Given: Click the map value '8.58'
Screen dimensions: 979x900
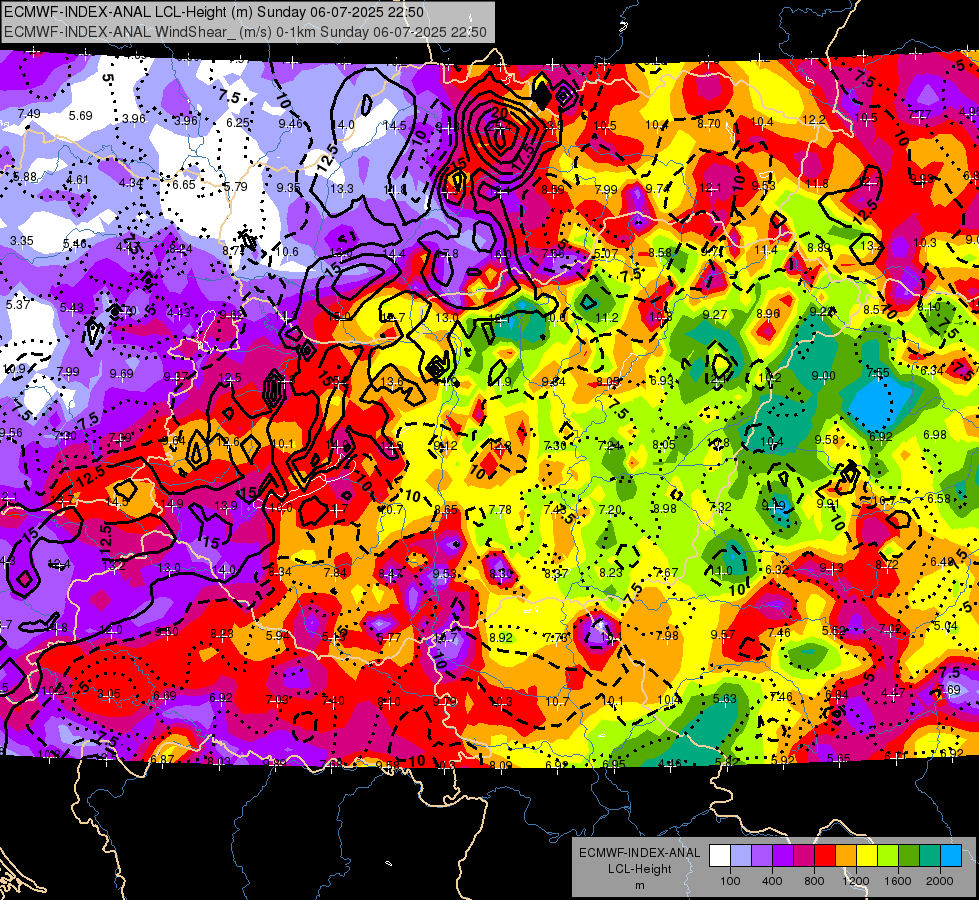Looking at the screenshot, I should [660, 252].
